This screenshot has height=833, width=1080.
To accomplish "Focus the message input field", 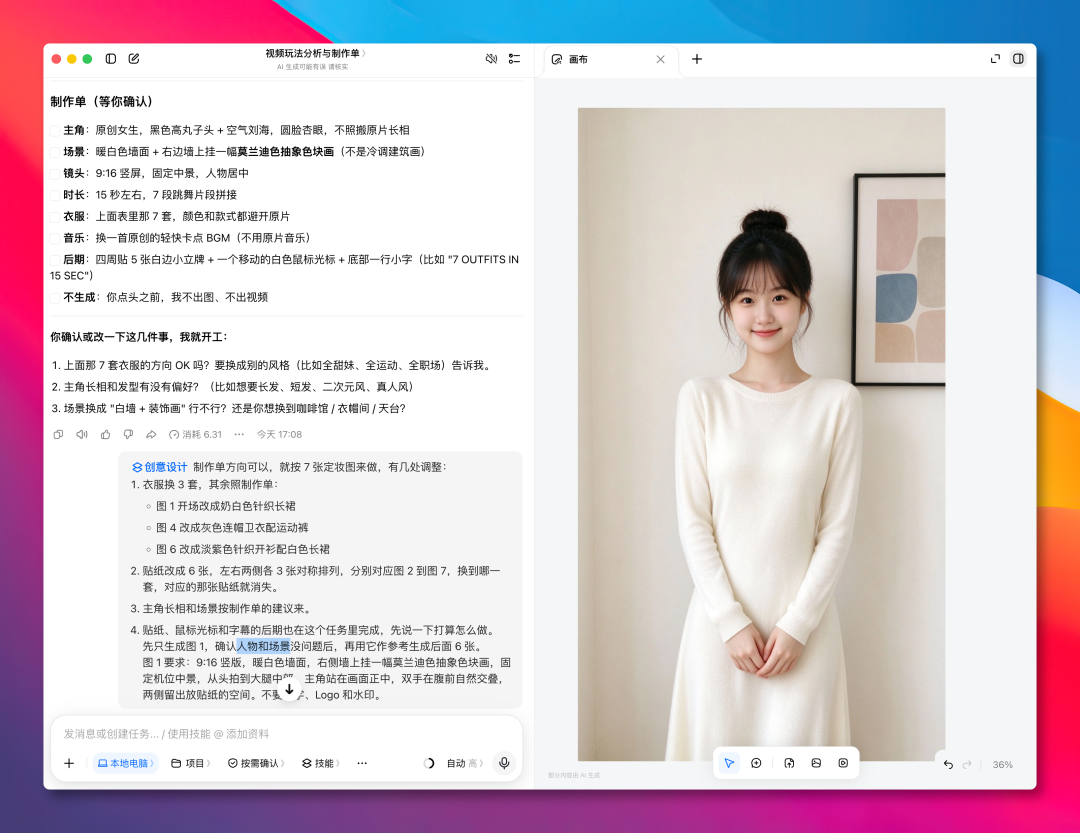I will pos(286,734).
